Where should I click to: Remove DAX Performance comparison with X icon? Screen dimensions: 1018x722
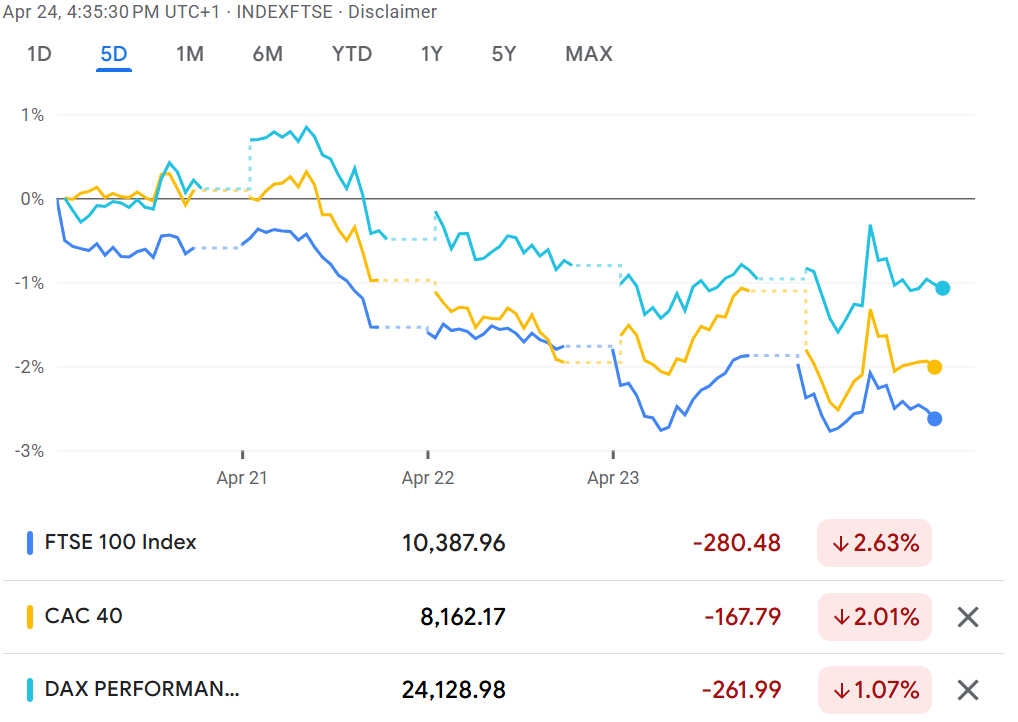tap(967, 690)
